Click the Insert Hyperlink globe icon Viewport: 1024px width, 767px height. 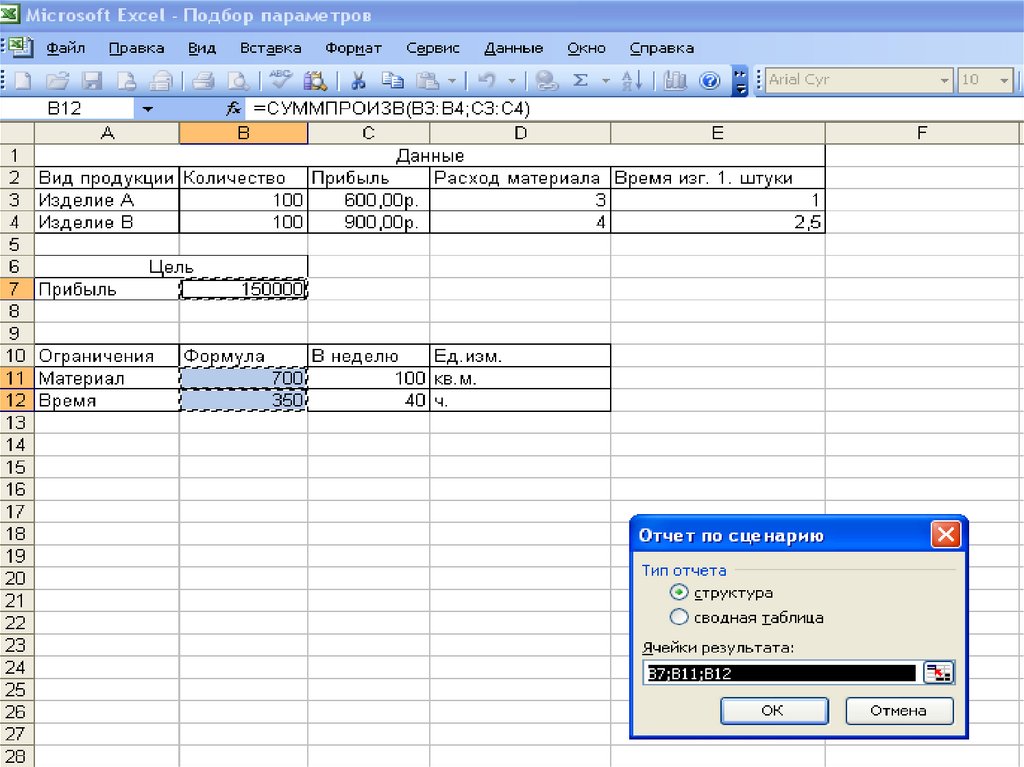[x=546, y=81]
